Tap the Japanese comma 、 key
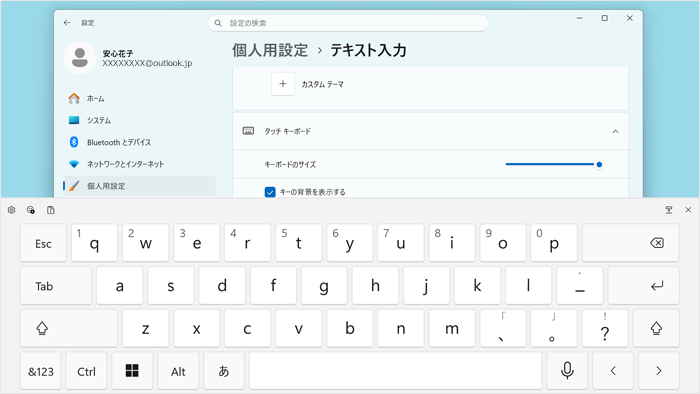This screenshot has height=394, width=700. 503,328
